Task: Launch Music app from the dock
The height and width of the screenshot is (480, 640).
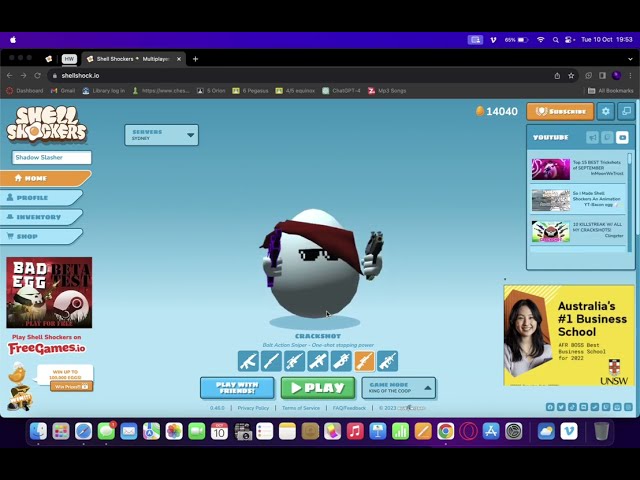Action: pyautogui.click(x=355, y=431)
